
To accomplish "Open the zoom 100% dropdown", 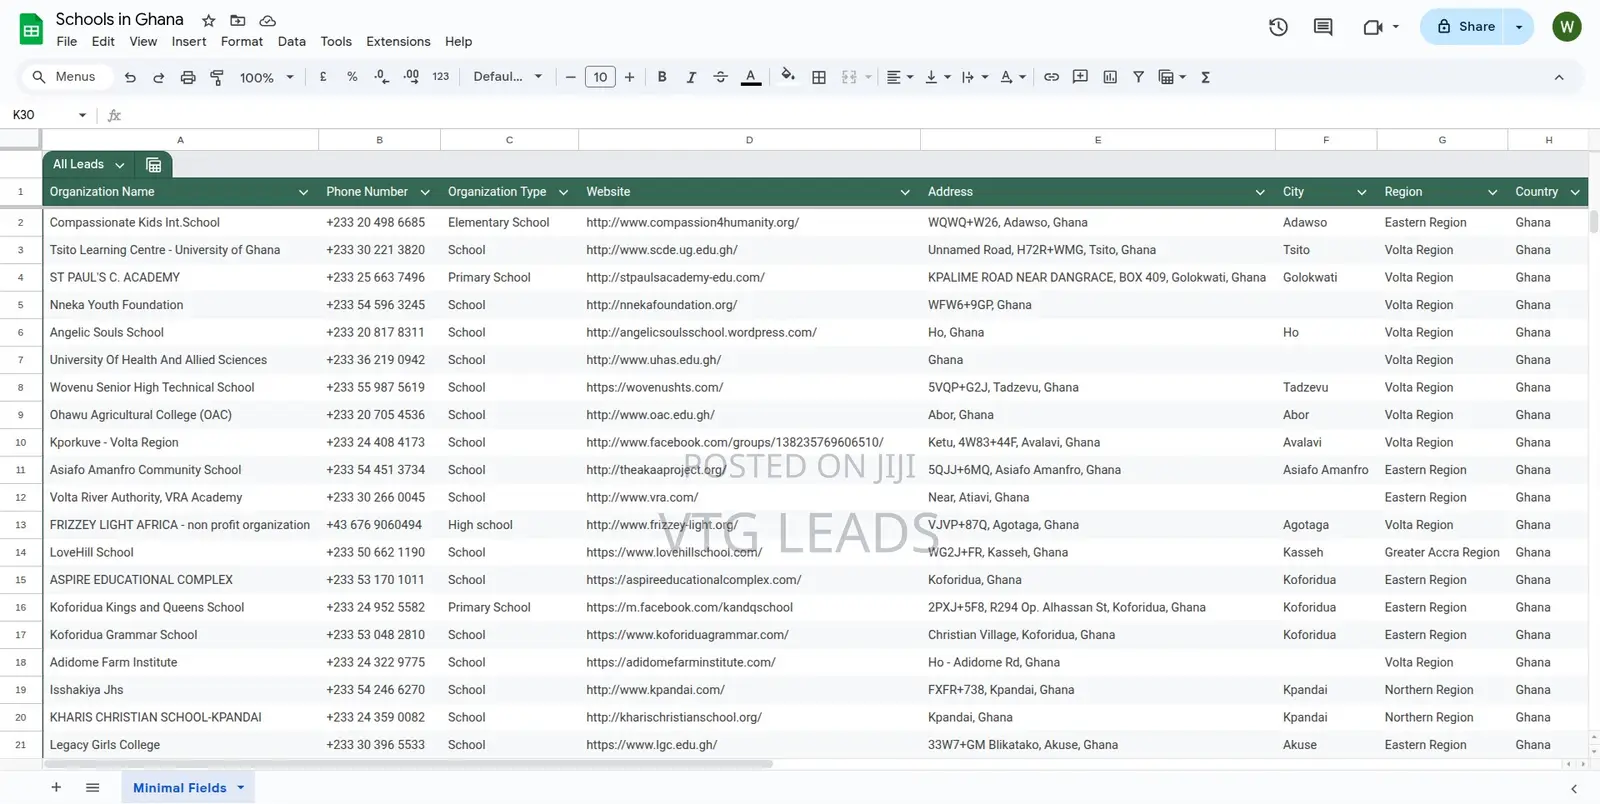I will coord(267,77).
